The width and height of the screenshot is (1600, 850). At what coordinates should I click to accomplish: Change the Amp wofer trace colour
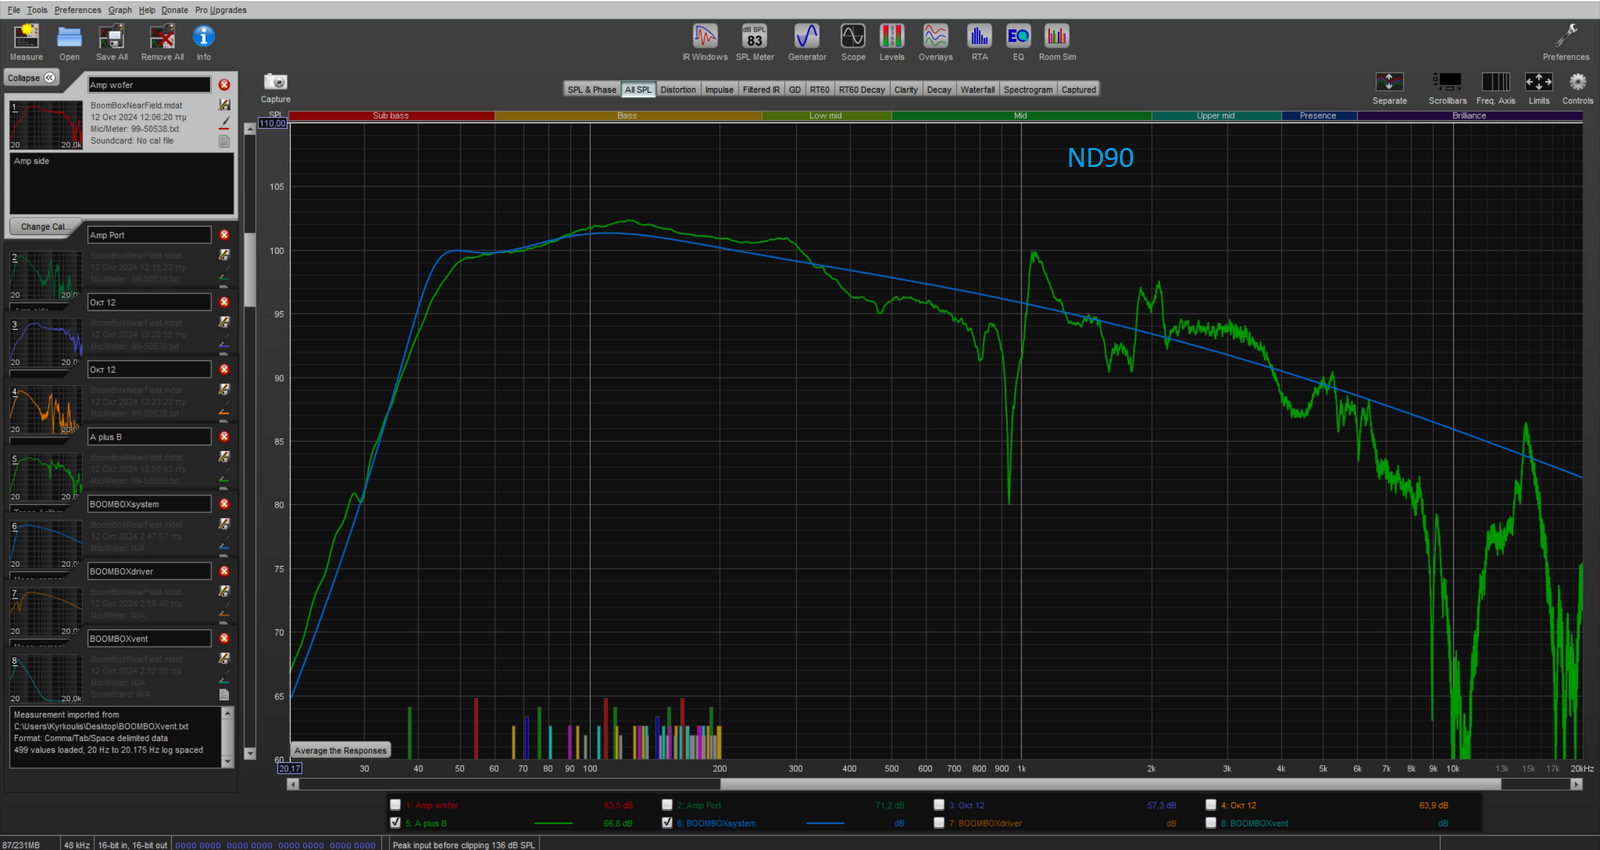pos(224,123)
